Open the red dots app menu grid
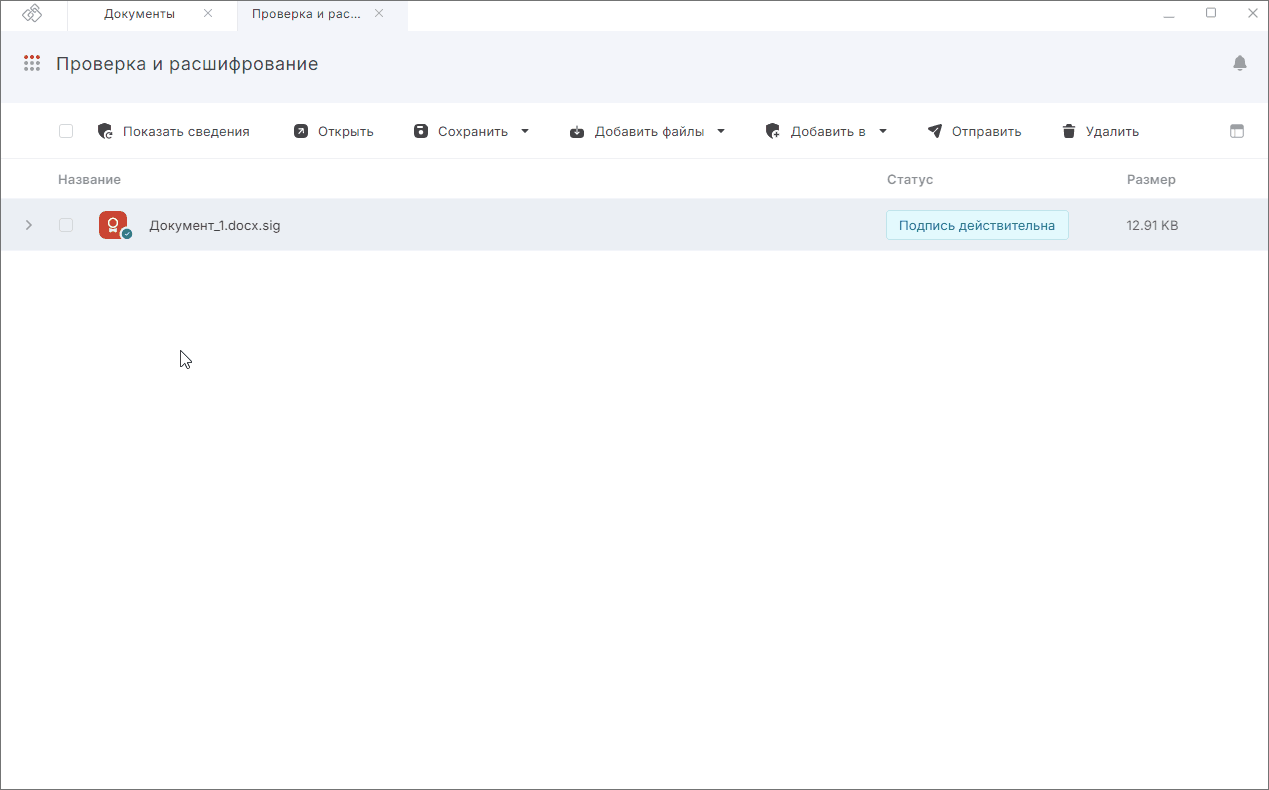The width and height of the screenshot is (1269, 790). click(x=32, y=63)
